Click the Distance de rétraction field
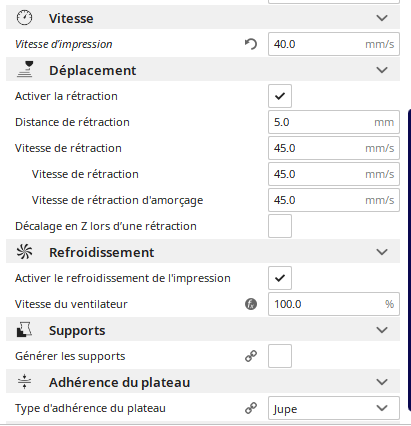The image size is (411, 426). tap(334, 122)
